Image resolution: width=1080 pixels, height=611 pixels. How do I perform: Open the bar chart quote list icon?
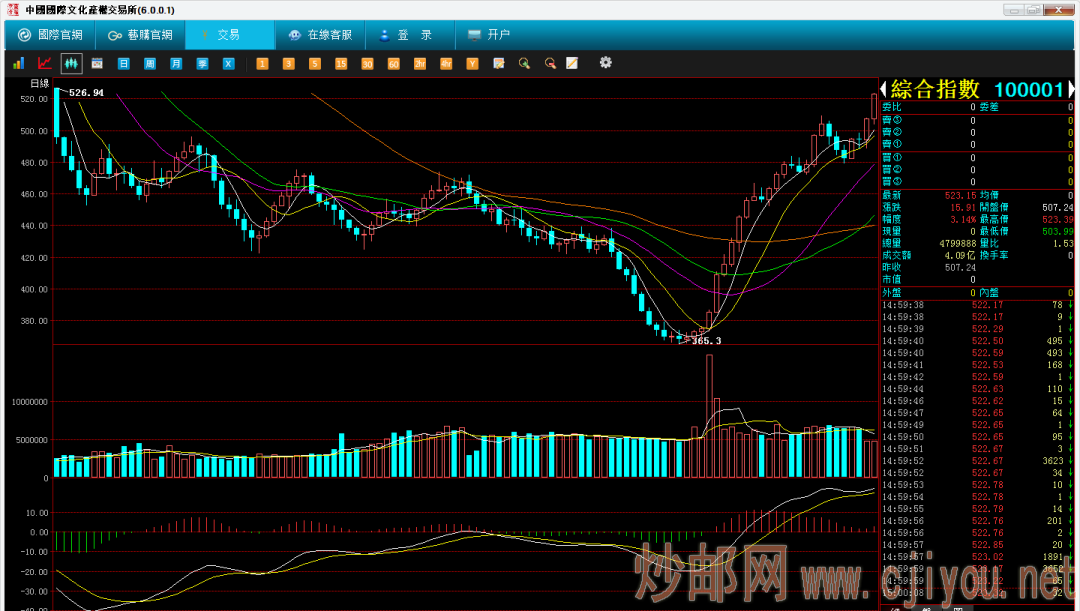18,64
